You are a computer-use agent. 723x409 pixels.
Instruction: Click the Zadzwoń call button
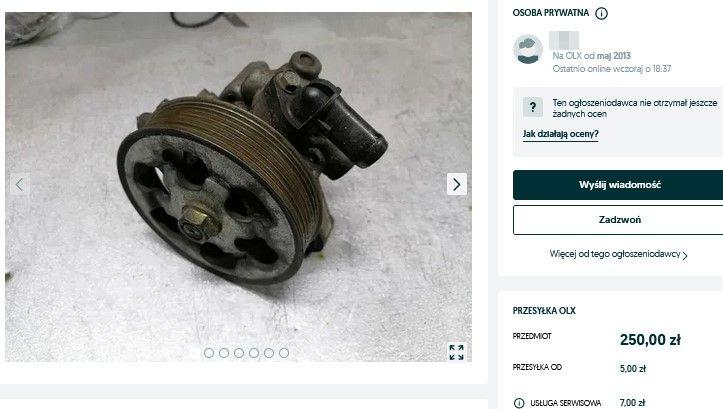618,220
